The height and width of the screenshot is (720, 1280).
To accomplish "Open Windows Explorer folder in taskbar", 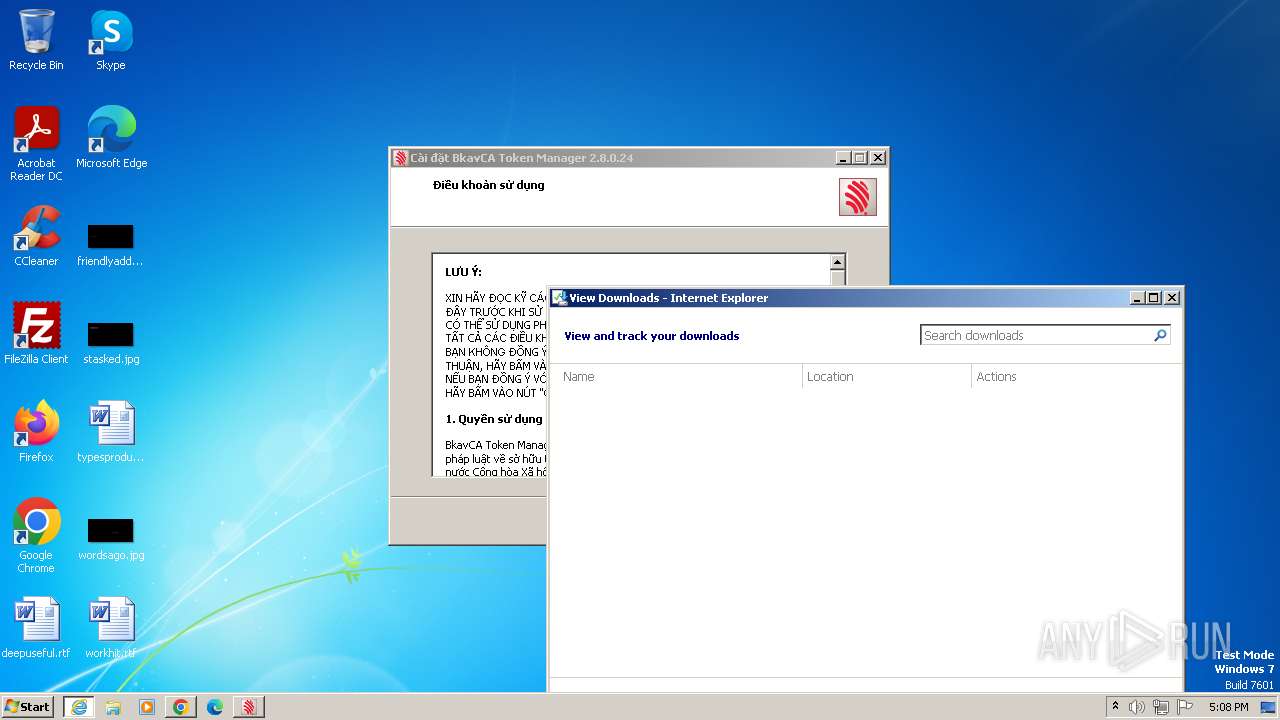I will coord(113,707).
